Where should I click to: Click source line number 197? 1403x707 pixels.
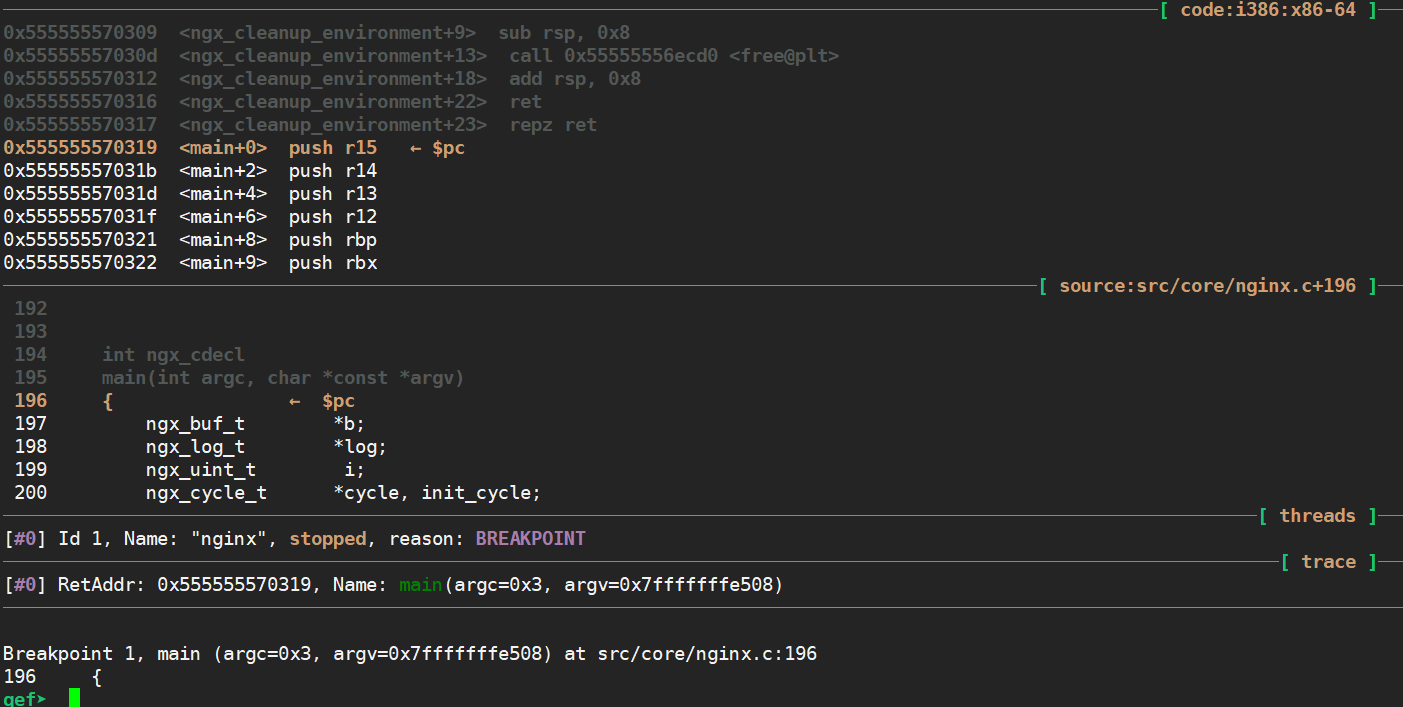click(x=31, y=424)
